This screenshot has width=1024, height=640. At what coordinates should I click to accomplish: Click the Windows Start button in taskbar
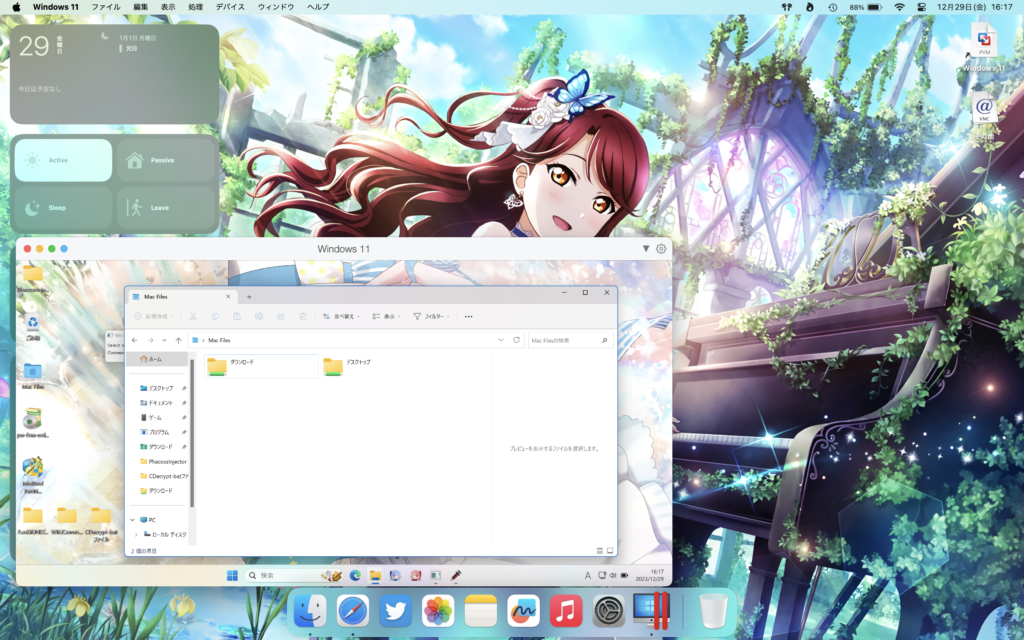coord(233,576)
